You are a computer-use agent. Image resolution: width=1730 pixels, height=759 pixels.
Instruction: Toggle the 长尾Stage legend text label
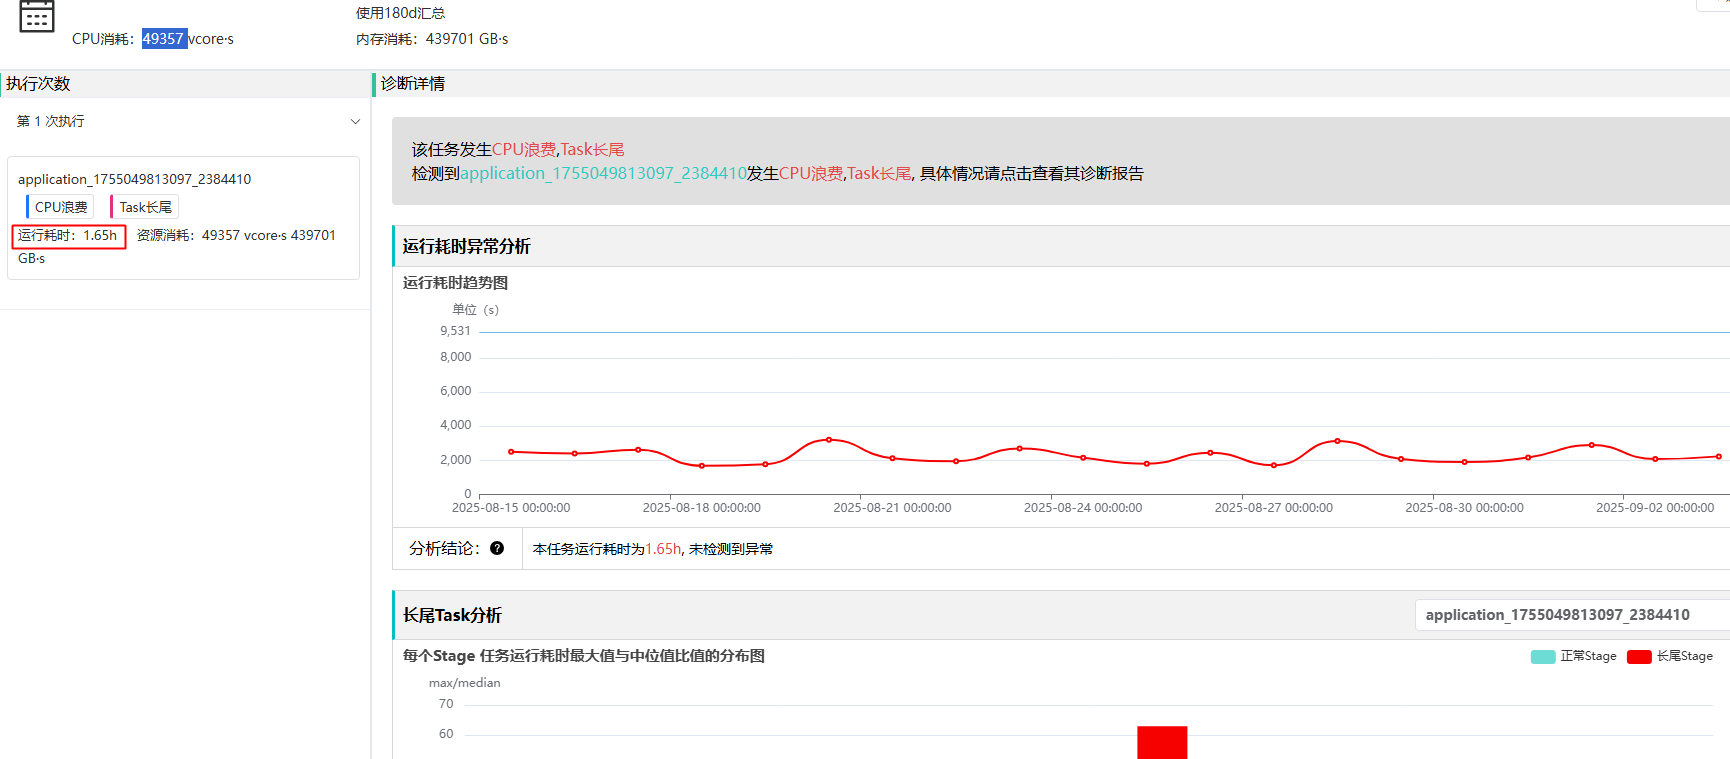pos(1684,656)
